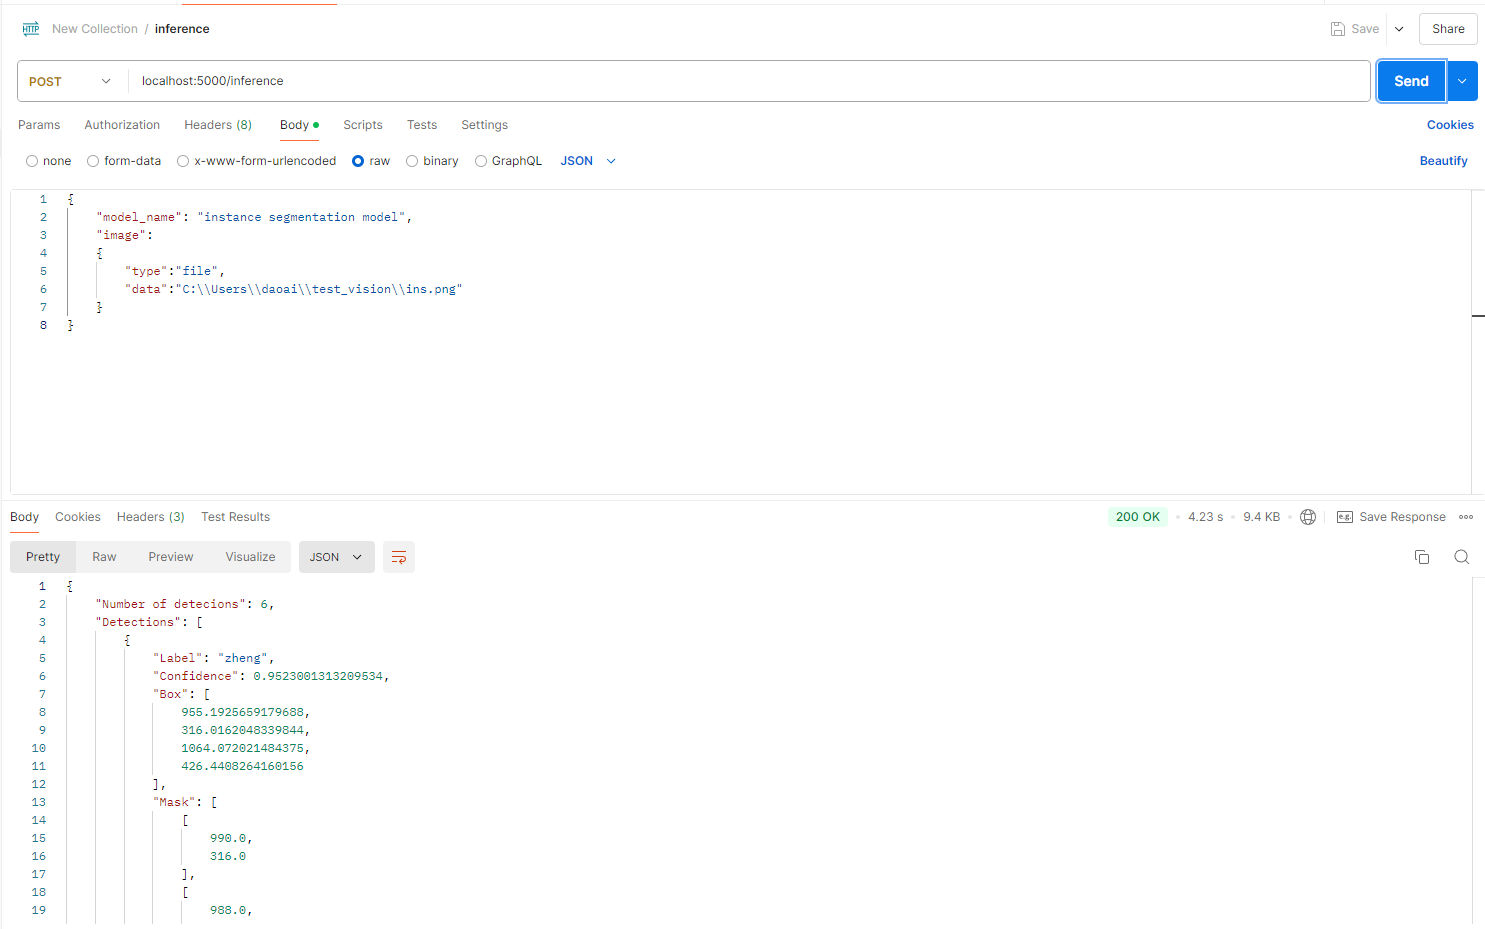Beautify the request body JSON
The width and height of the screenshot is (1485, 929).
click(1444, 161)
